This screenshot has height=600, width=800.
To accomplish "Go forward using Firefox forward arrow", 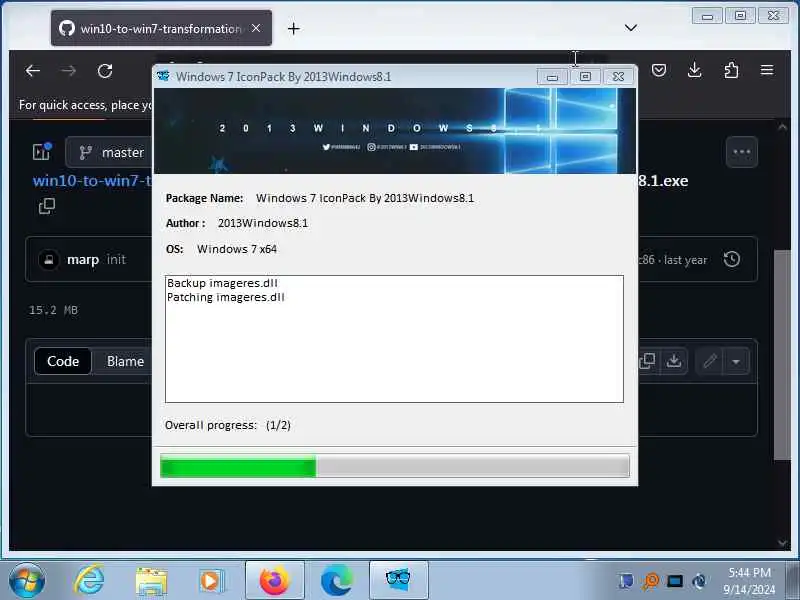I will pos(68,71).
